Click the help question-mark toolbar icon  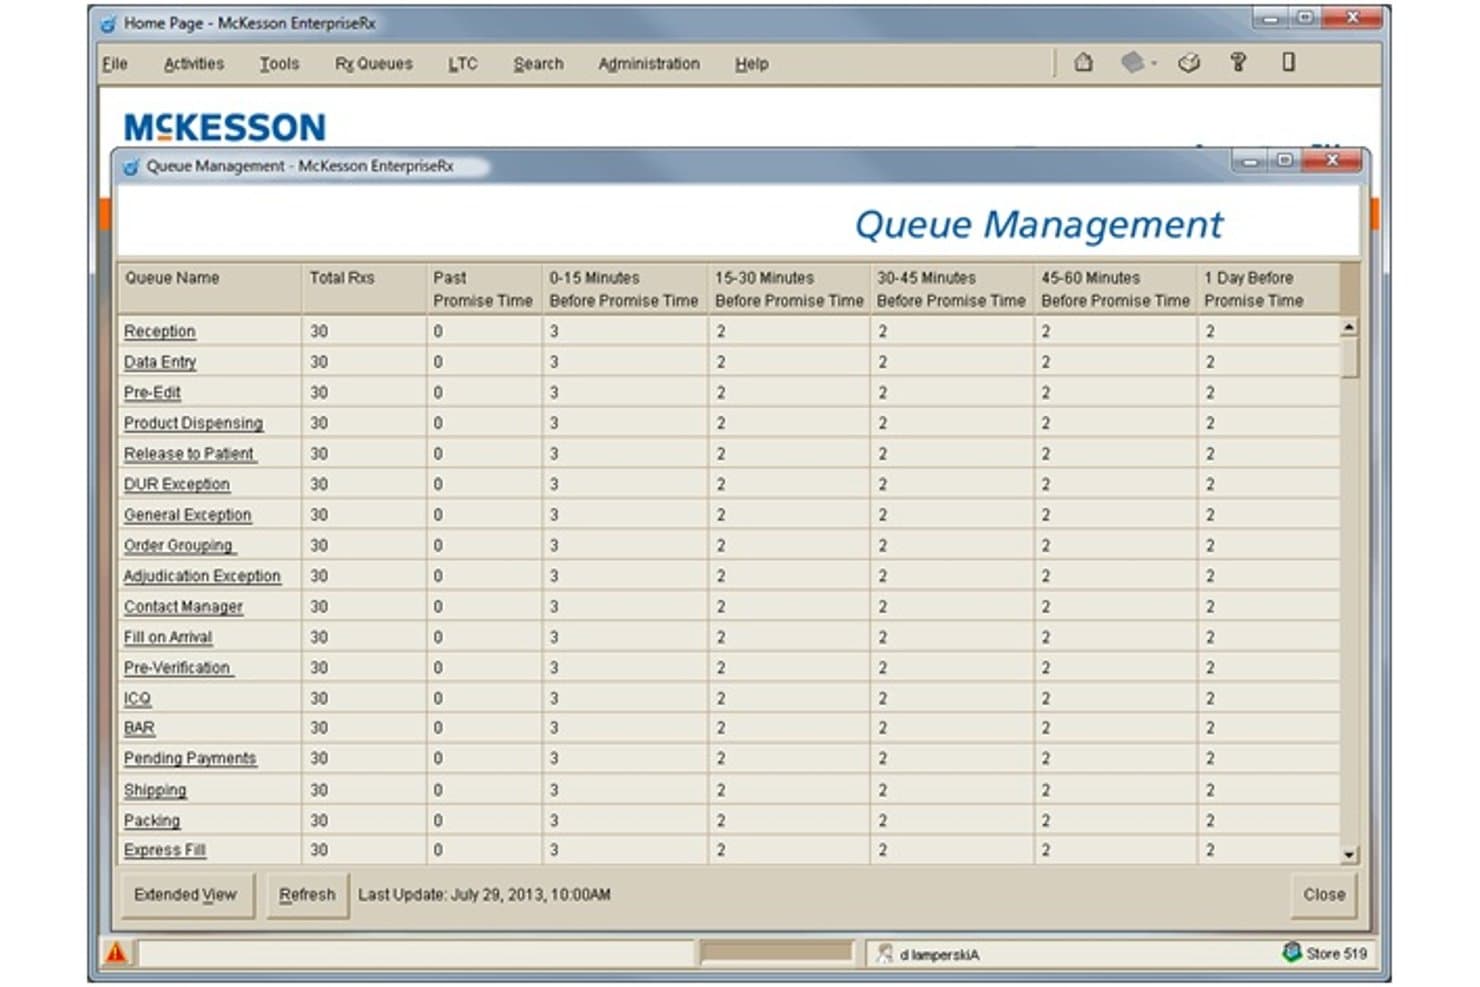pyautogui.click(x=1238, y=63)
